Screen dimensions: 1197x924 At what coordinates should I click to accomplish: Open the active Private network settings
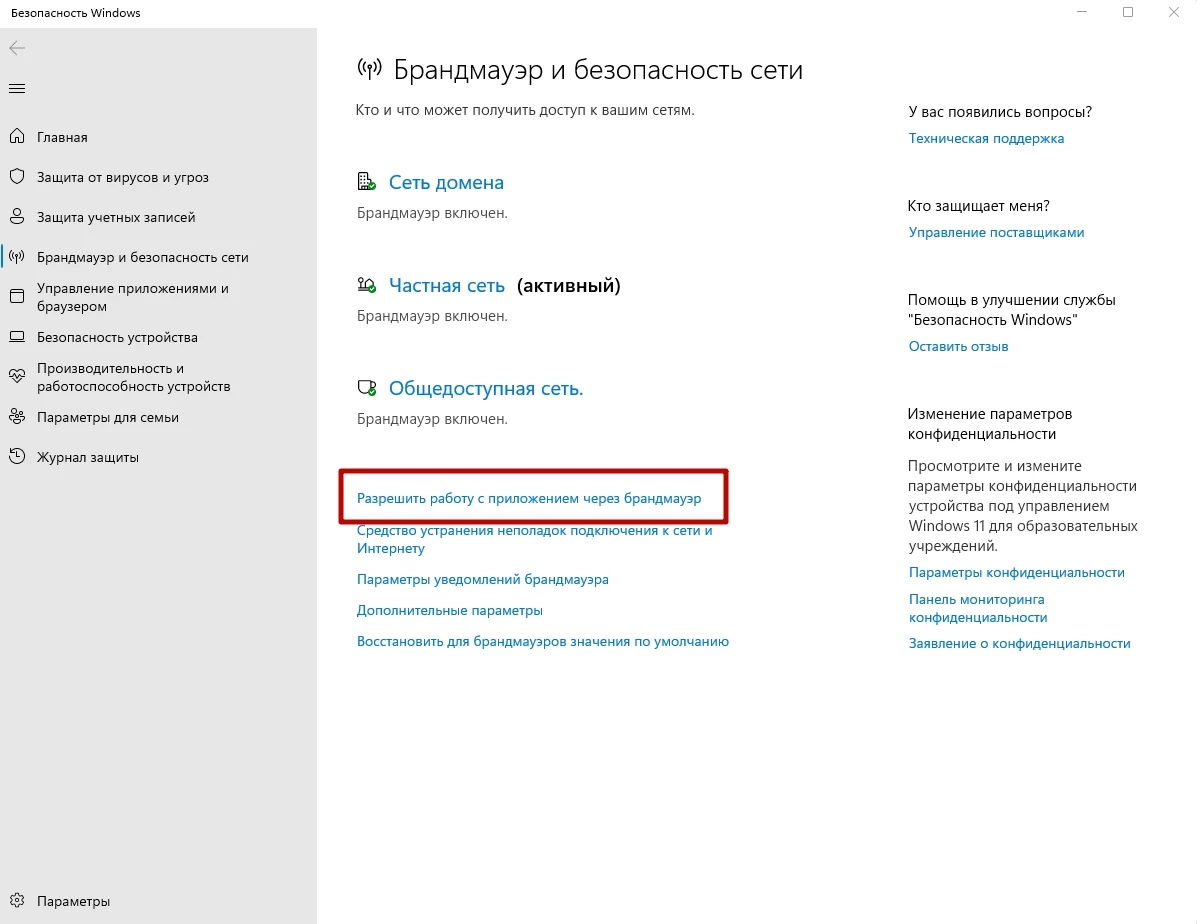pyautogui.click(x=446, y=286)
